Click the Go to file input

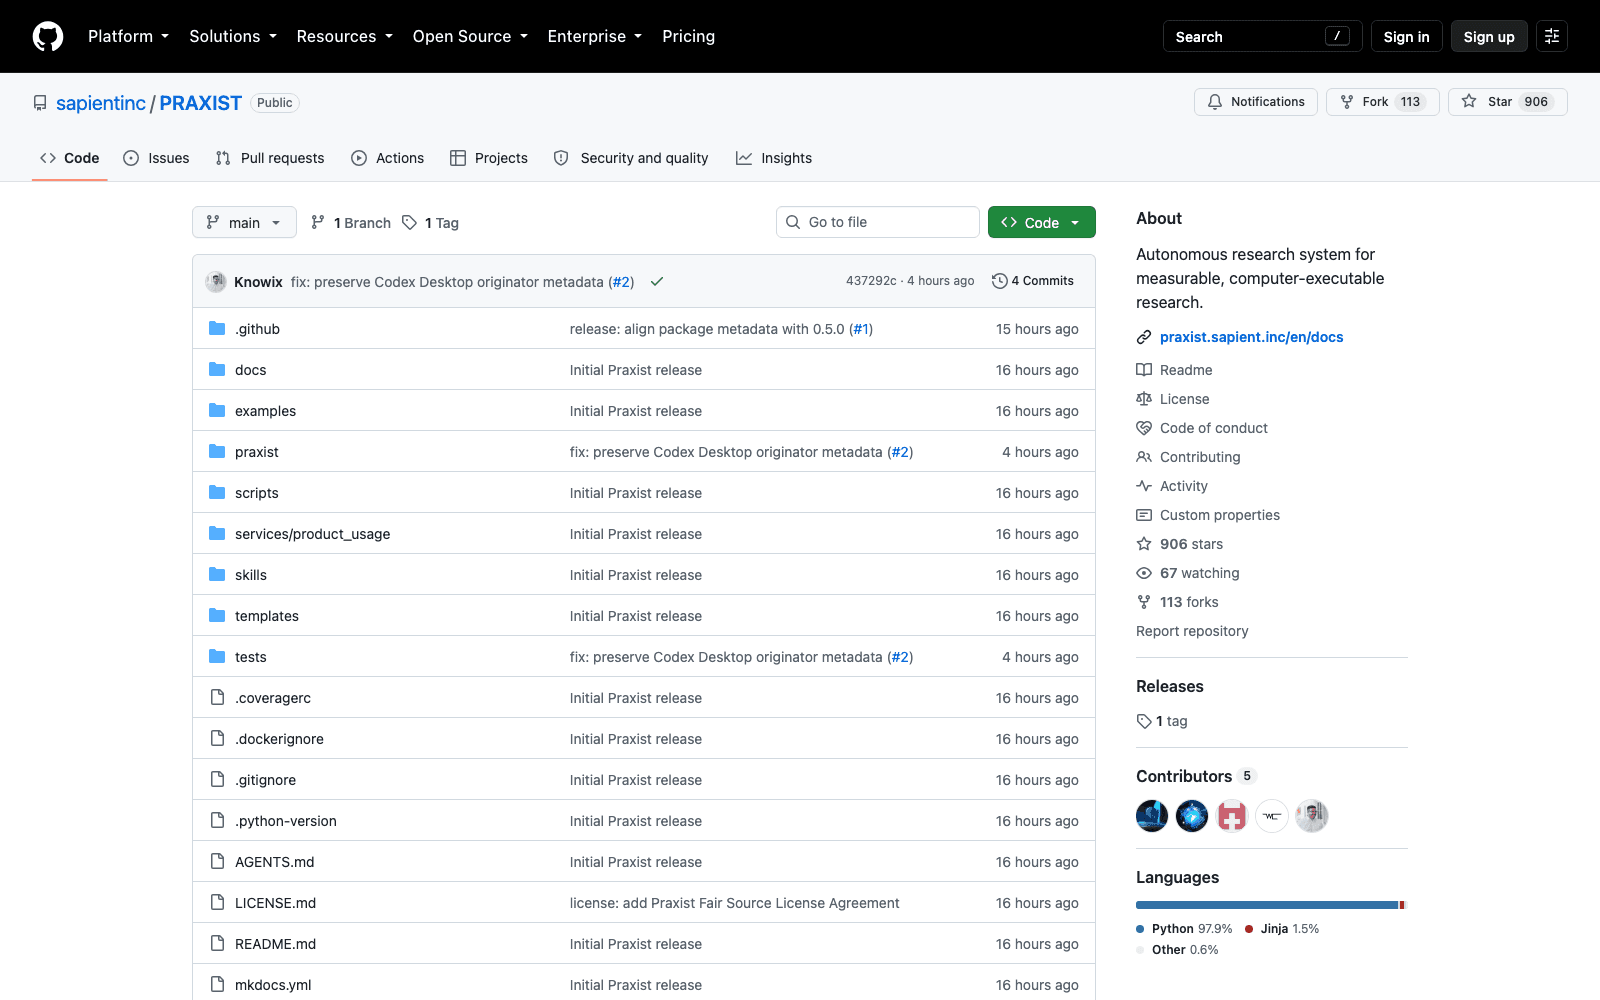click(x=878, y=222)
